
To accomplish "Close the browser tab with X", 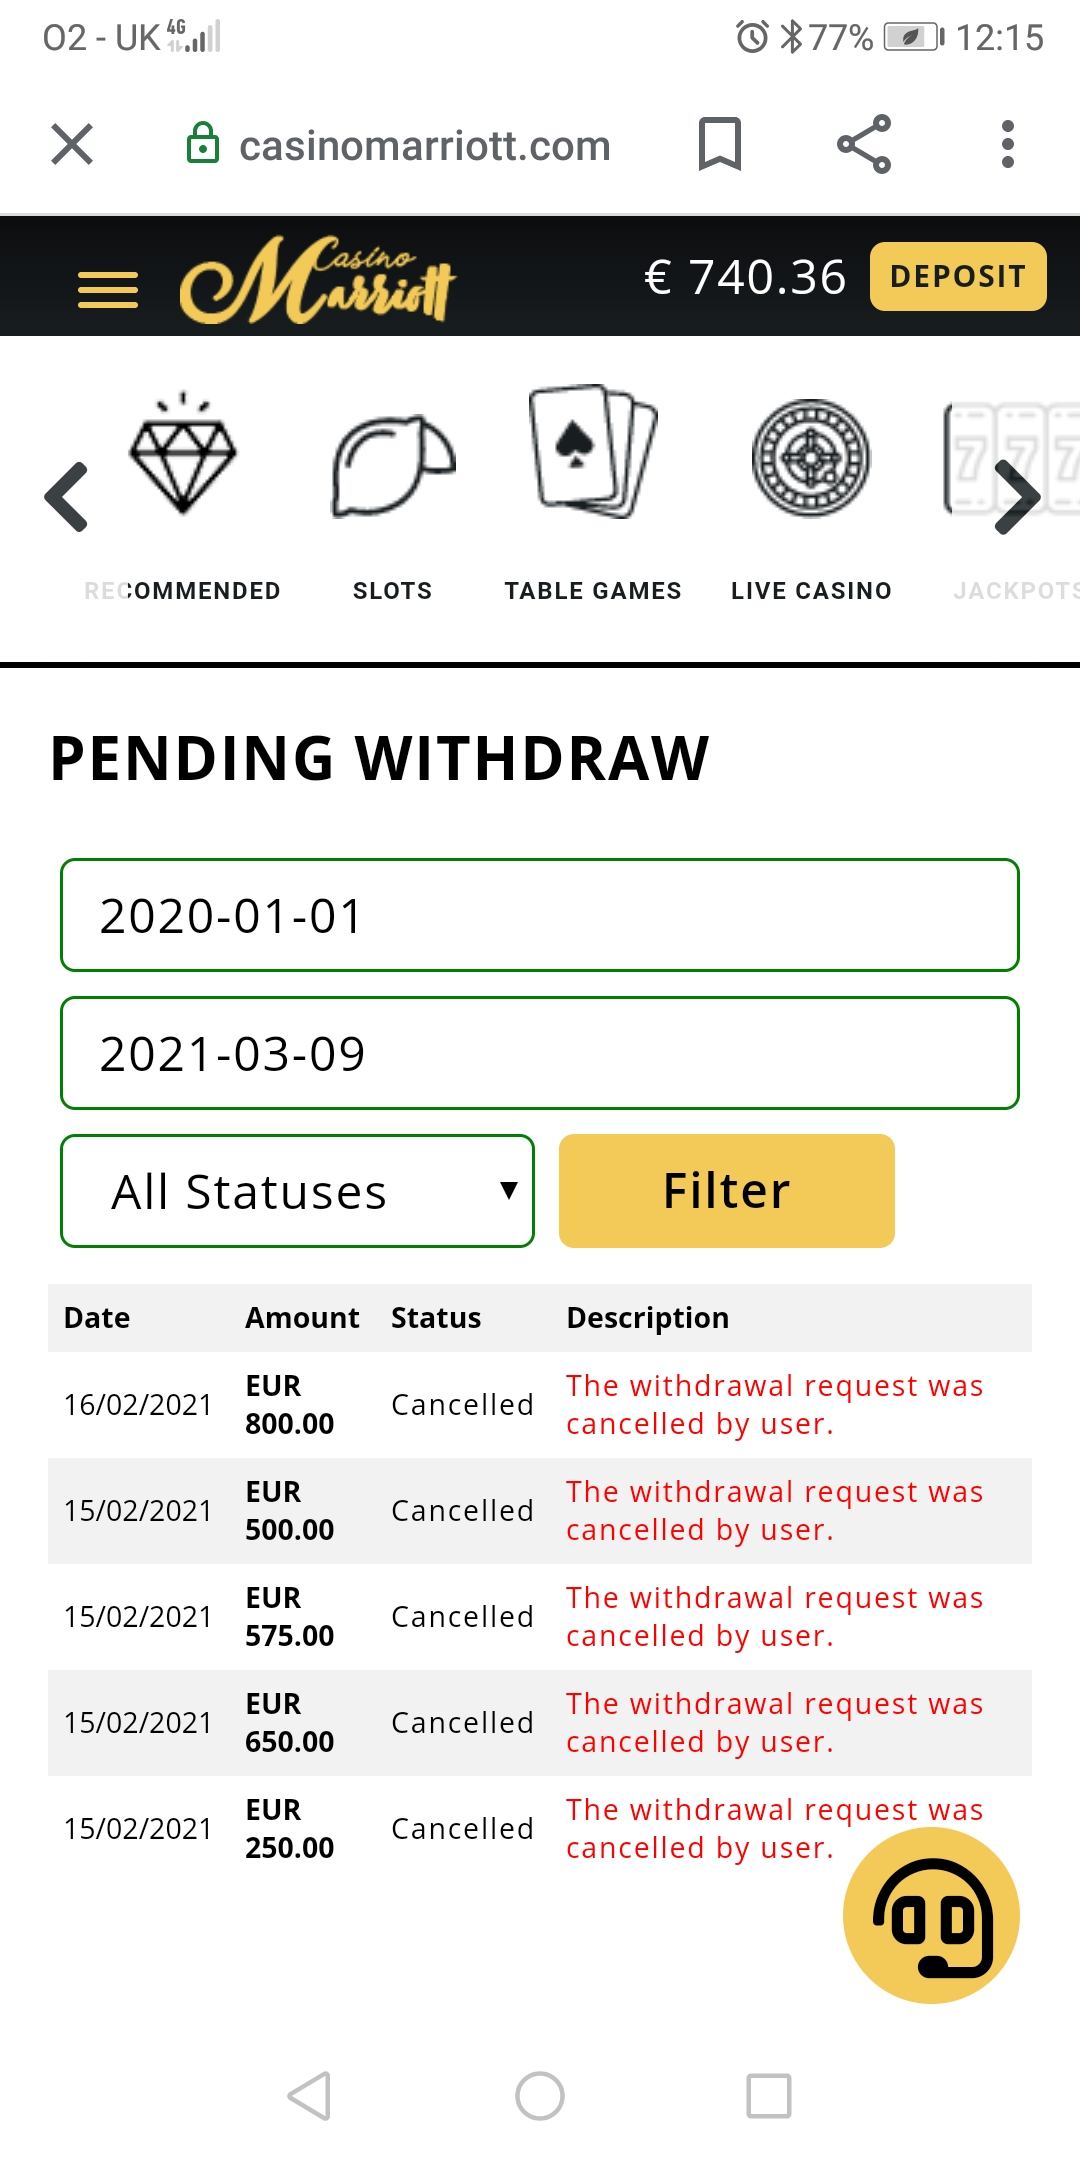I will [x=72, y=145].
